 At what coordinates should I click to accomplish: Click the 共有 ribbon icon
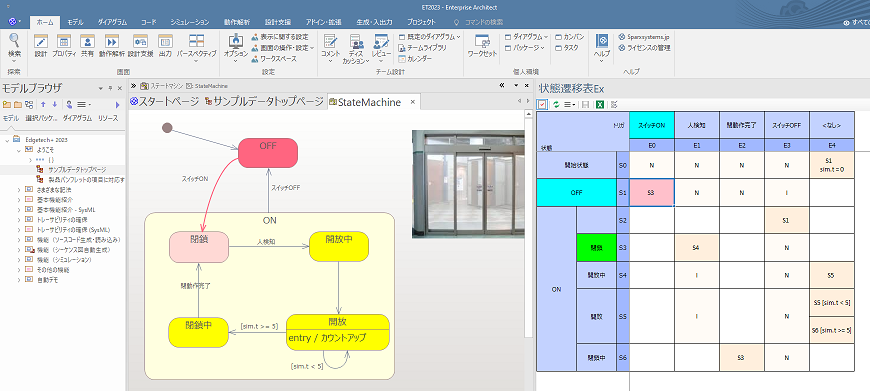87,42
